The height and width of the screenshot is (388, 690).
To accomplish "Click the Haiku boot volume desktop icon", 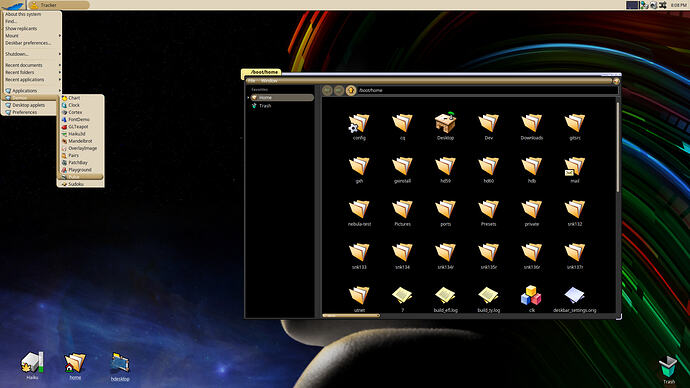I will (x=32, y=363).
